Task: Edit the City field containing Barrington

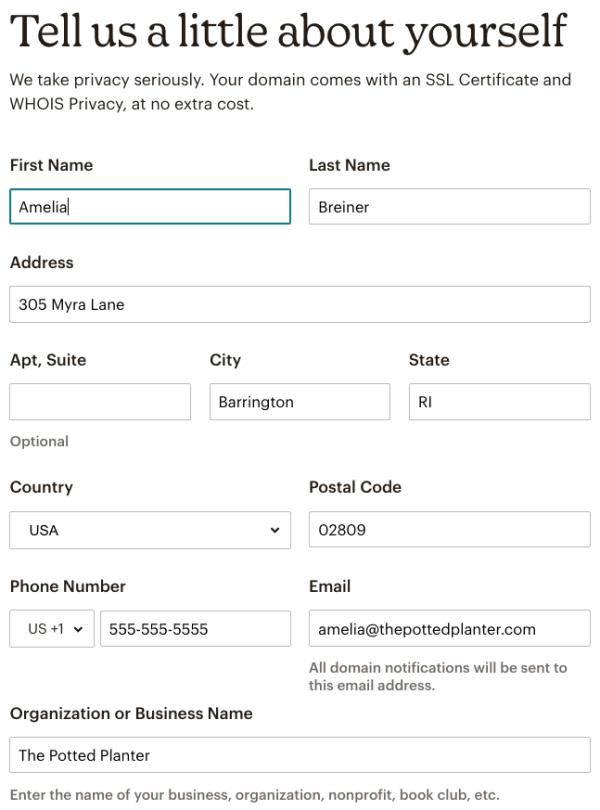Action: pyautogui.click(x=300, y=401)
